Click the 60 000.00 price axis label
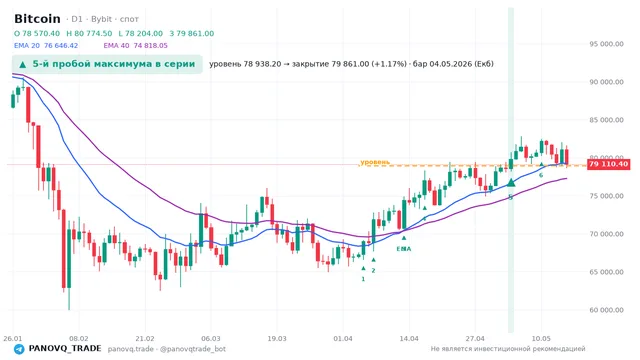The image size is (640, 360). 607,310
